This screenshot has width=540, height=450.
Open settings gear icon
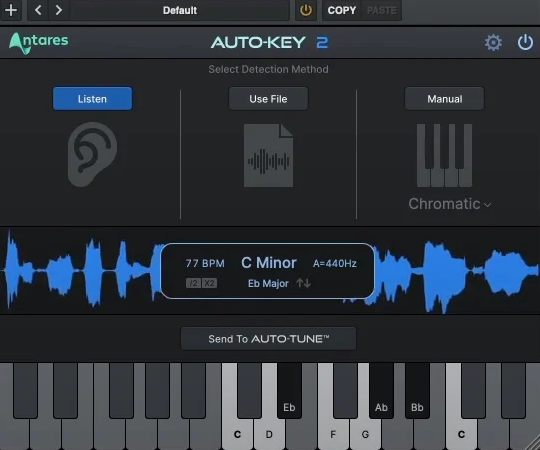493,43
